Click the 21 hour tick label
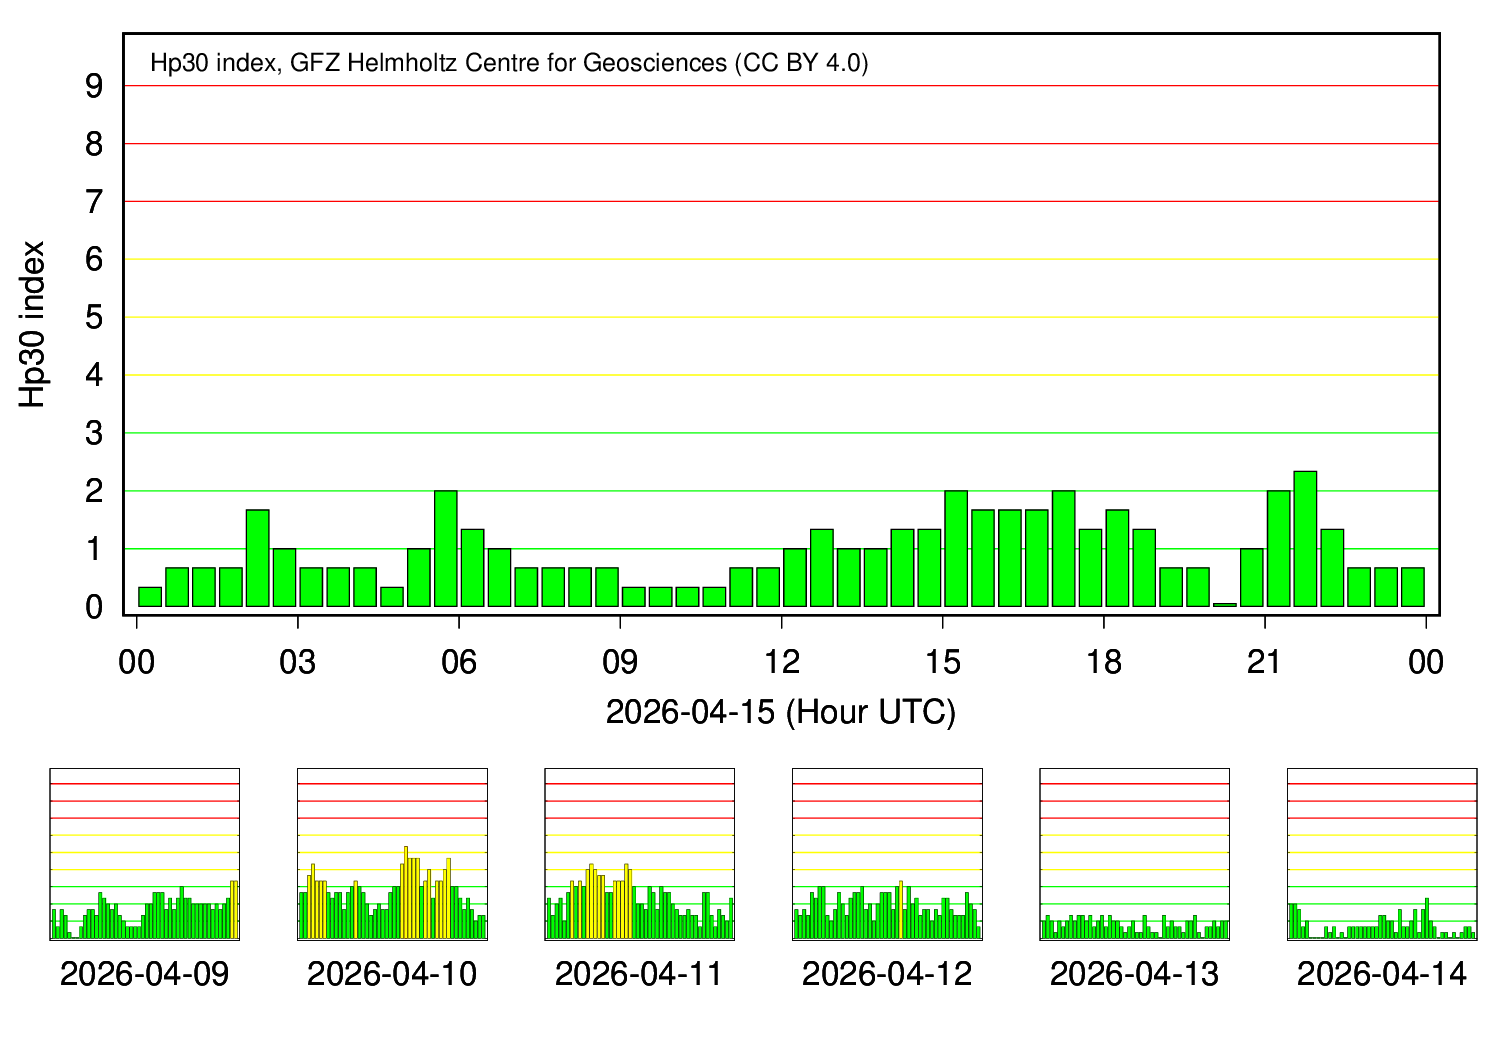The image size is (1500, 1050). pos(1264,662)
